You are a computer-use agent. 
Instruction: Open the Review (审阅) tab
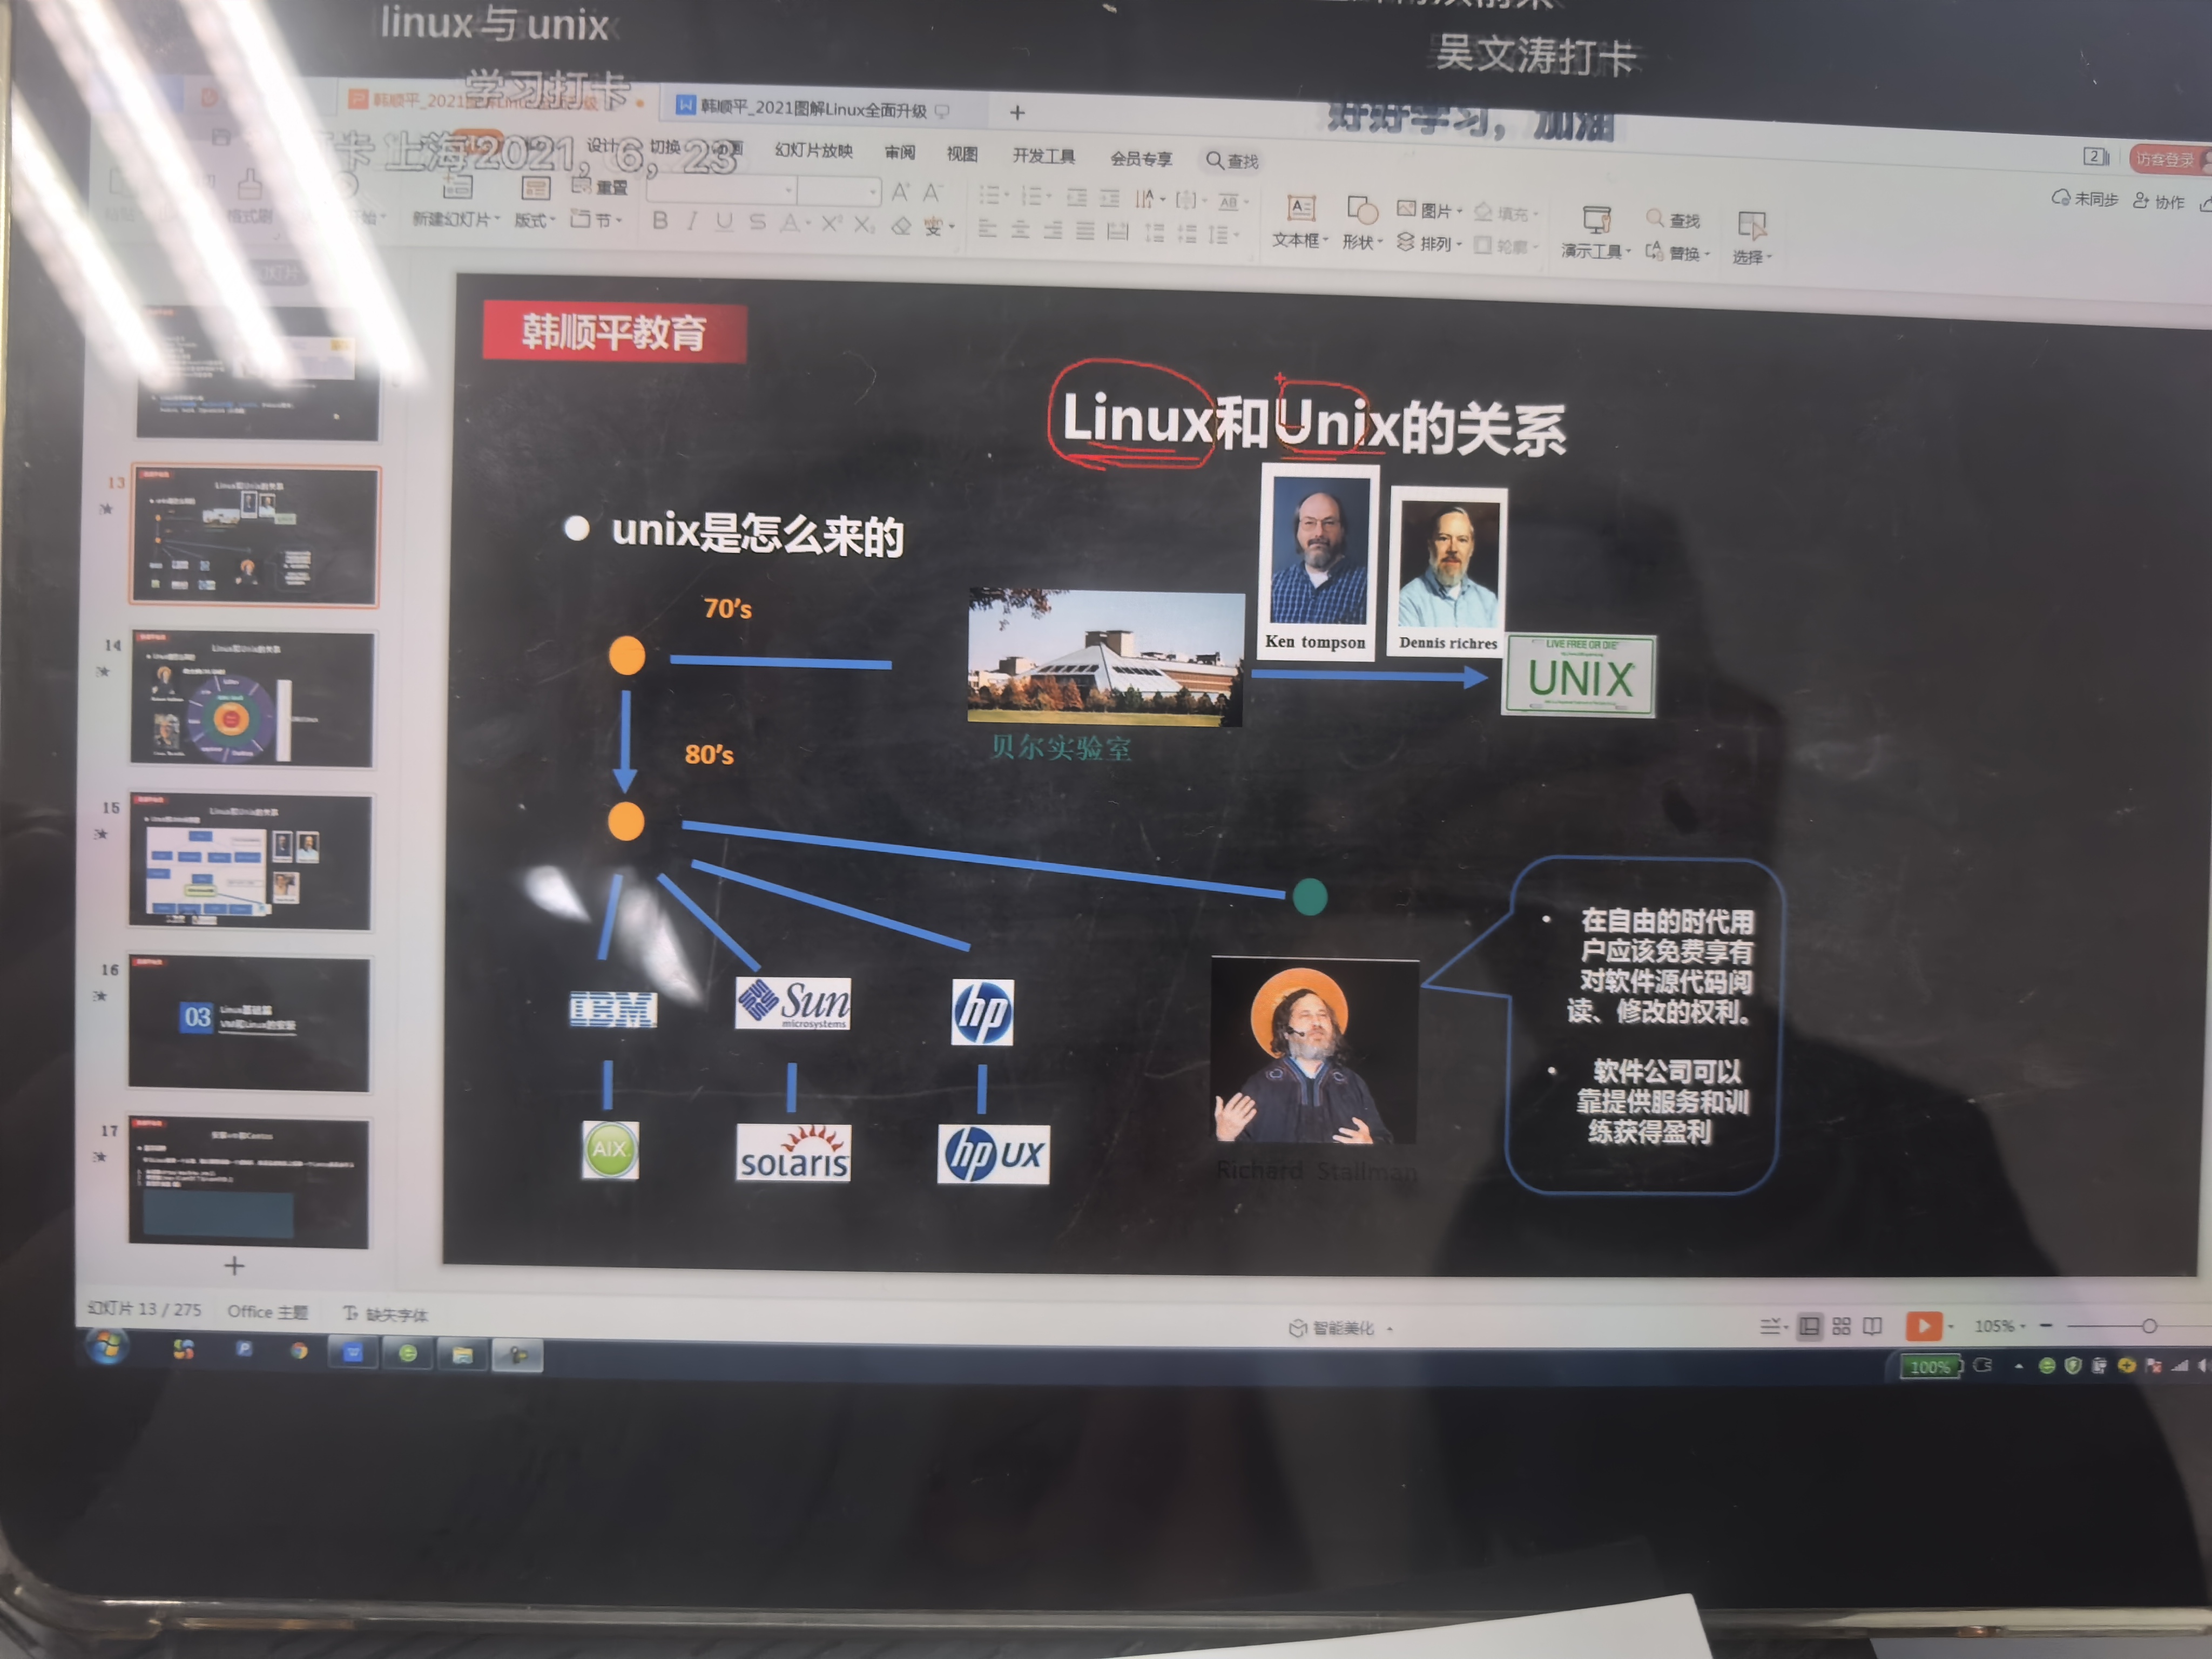tap(899, 152)
